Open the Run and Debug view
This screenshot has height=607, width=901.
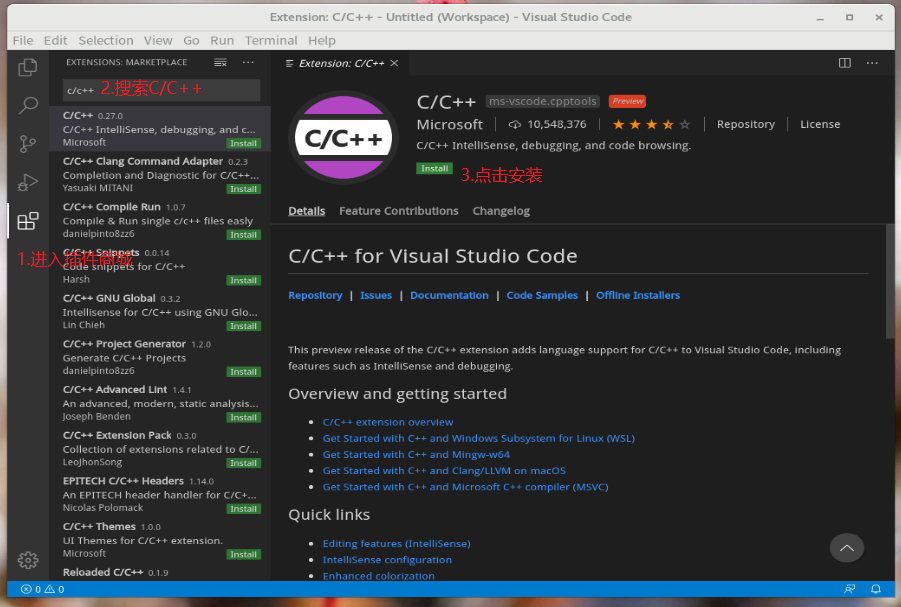28,183
